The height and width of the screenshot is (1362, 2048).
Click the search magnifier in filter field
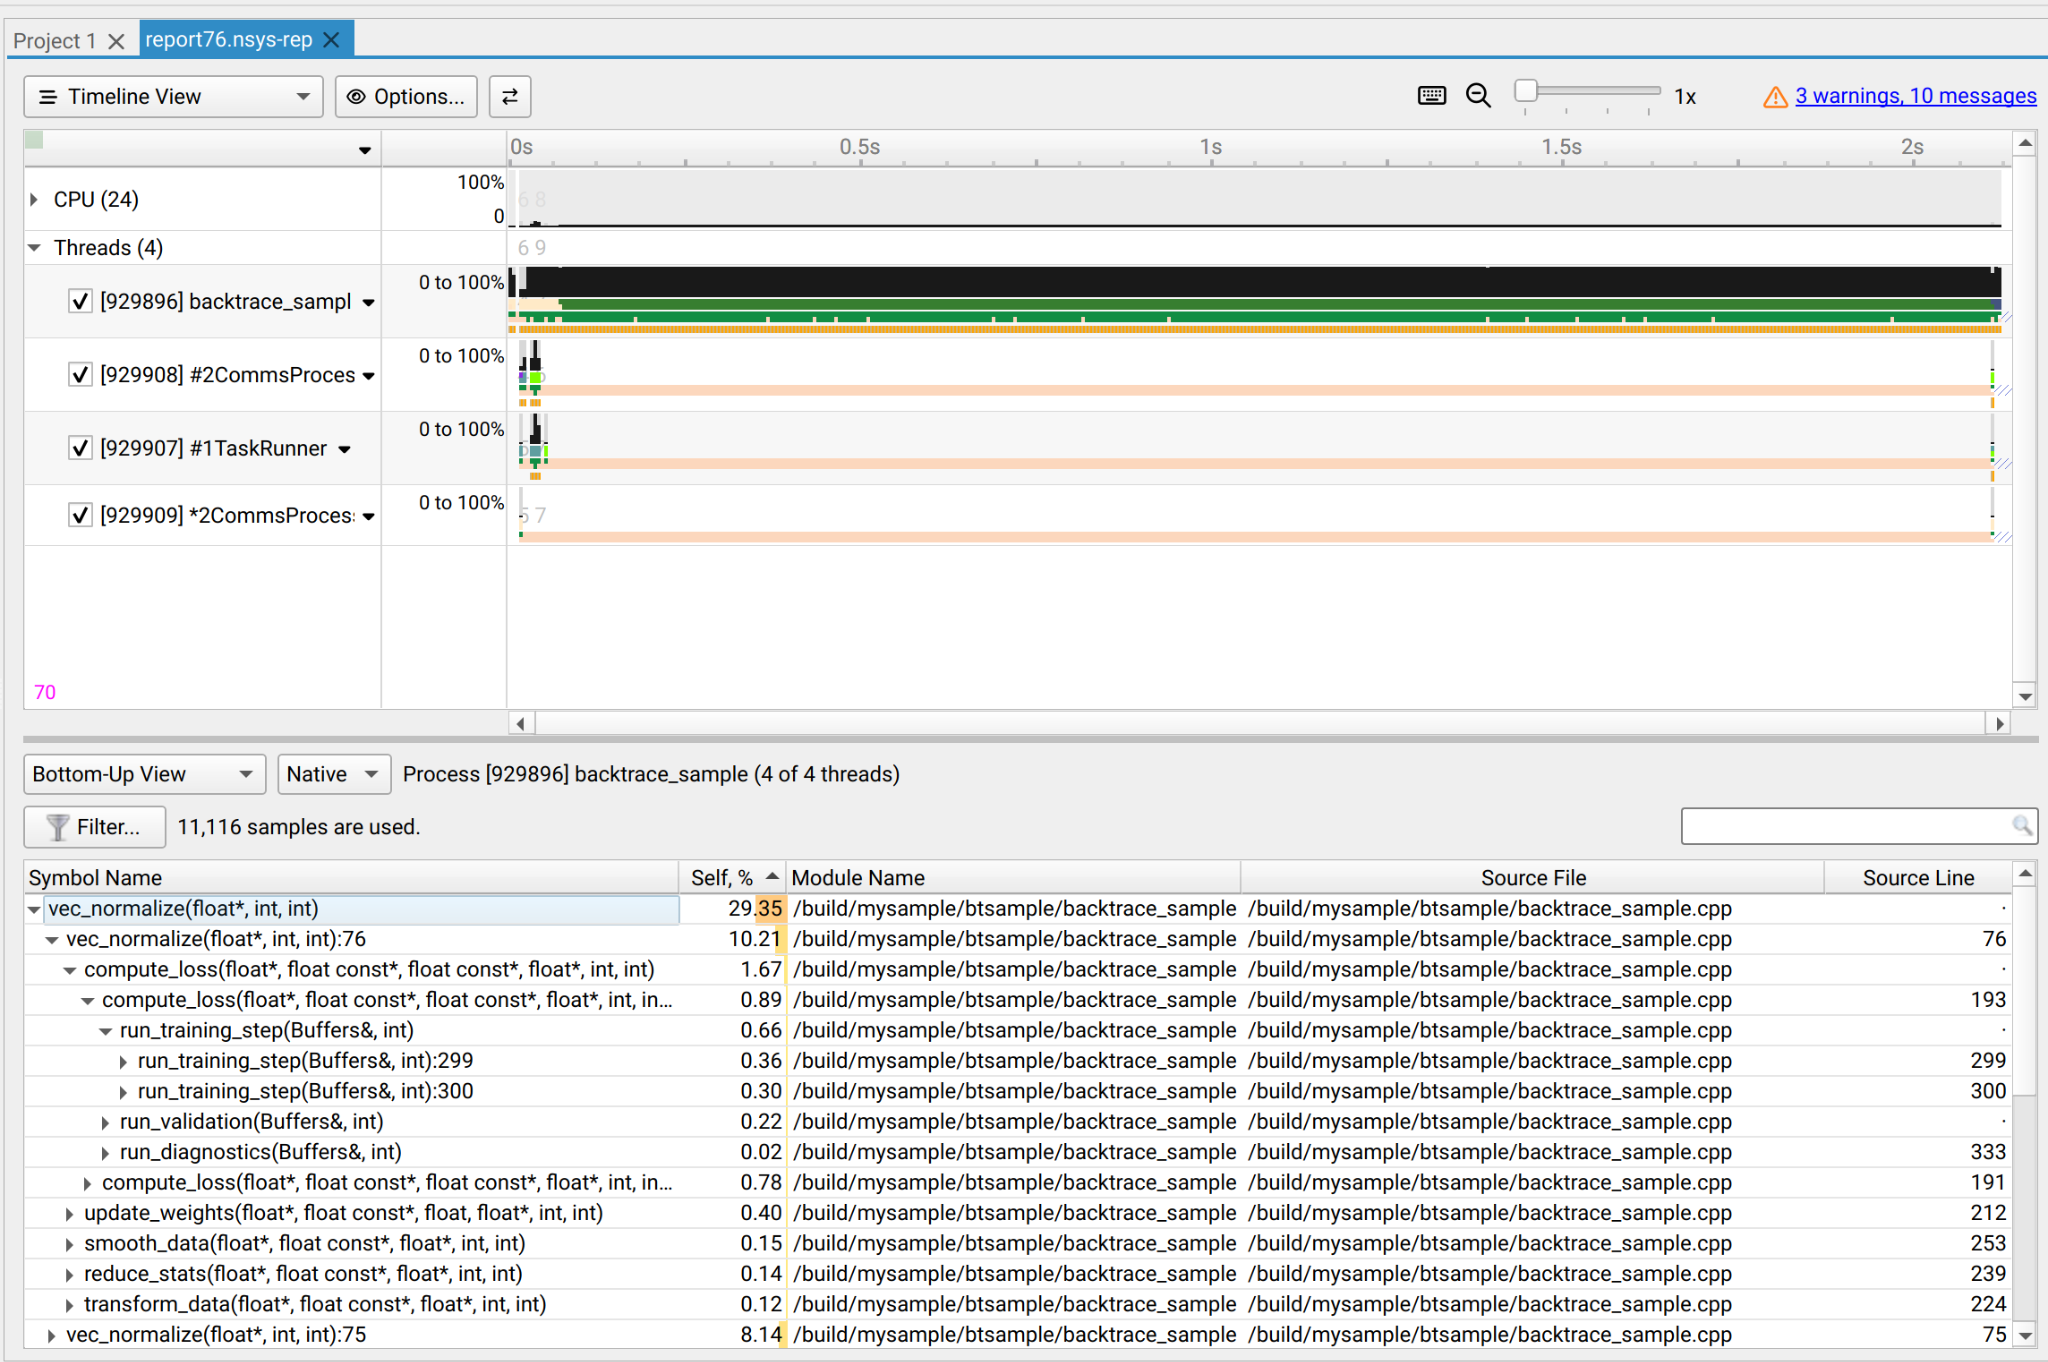click(x=2021, y=826)
